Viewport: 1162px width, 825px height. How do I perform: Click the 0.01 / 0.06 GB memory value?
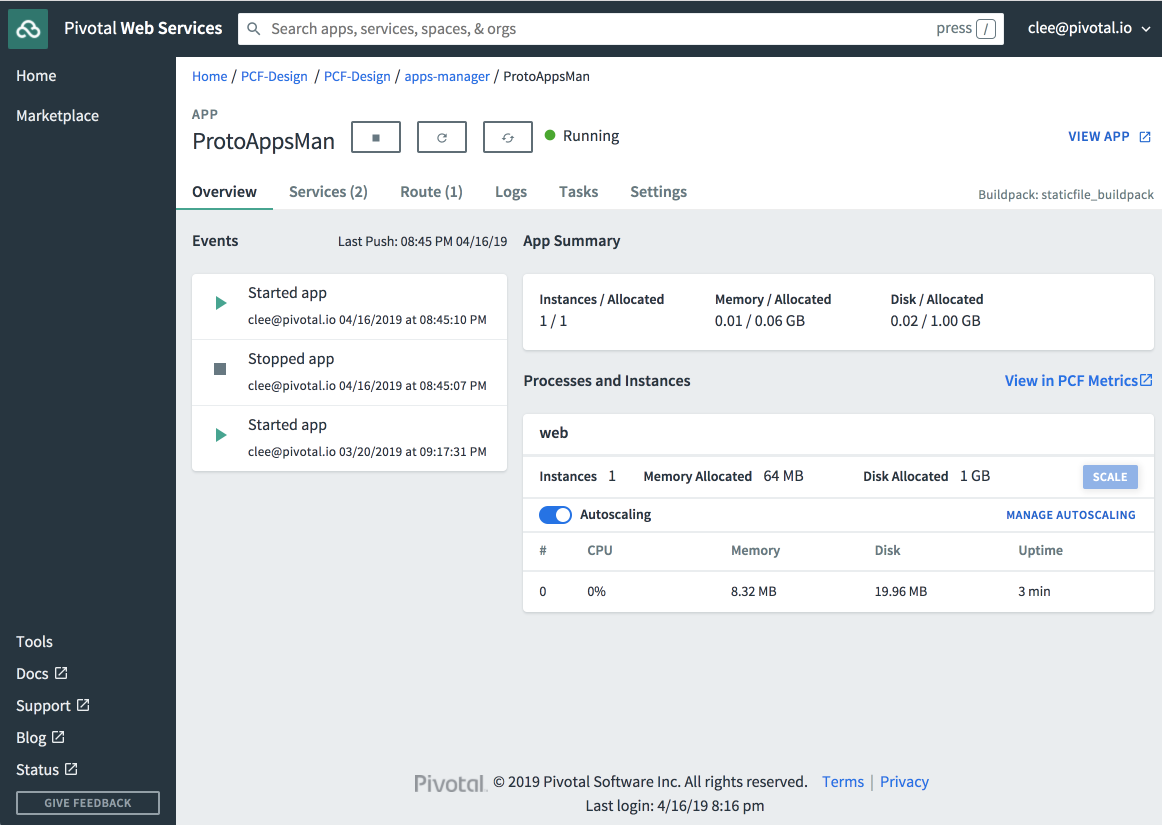click(760, 321)
